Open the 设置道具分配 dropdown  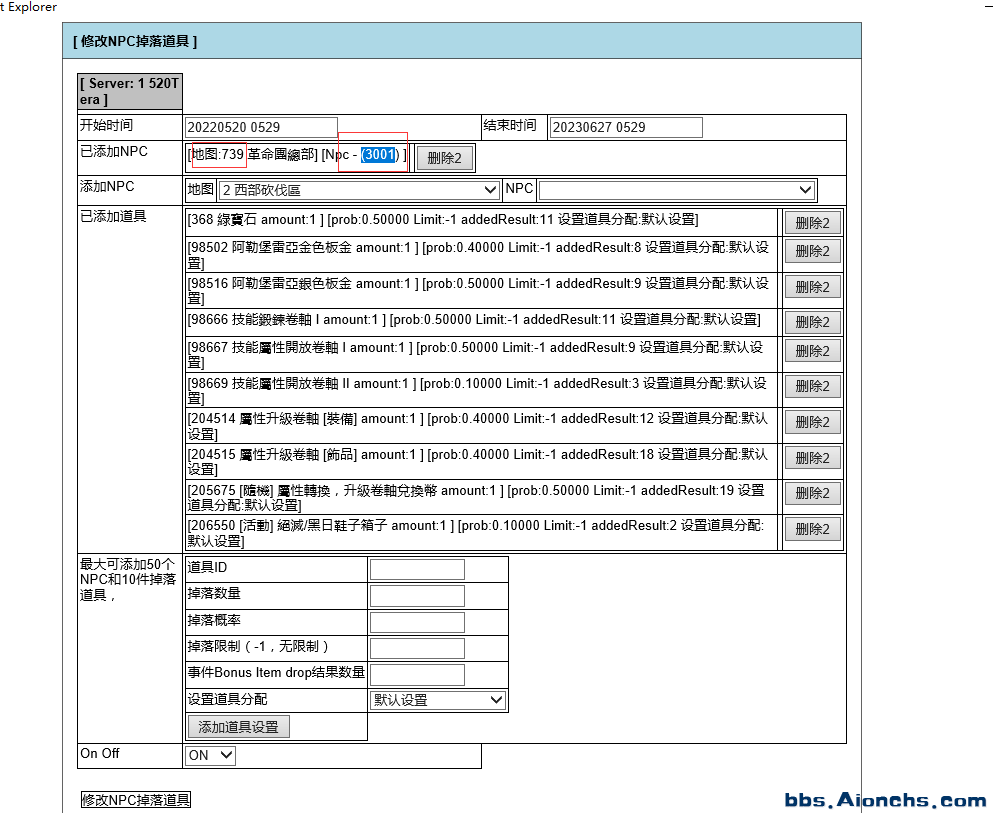coord(437,700)
